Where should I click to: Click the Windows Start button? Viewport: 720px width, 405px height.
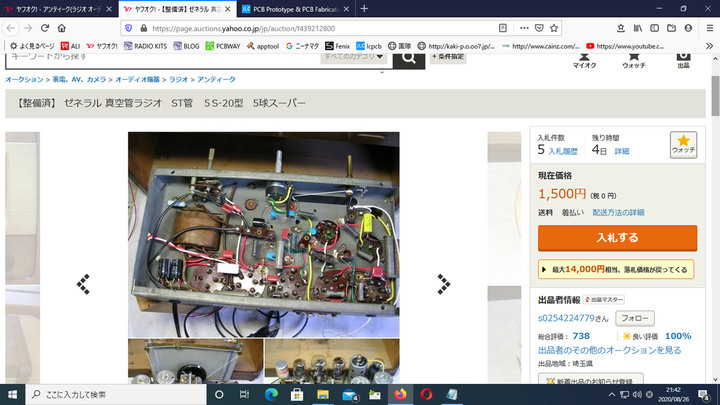point(13,394)
